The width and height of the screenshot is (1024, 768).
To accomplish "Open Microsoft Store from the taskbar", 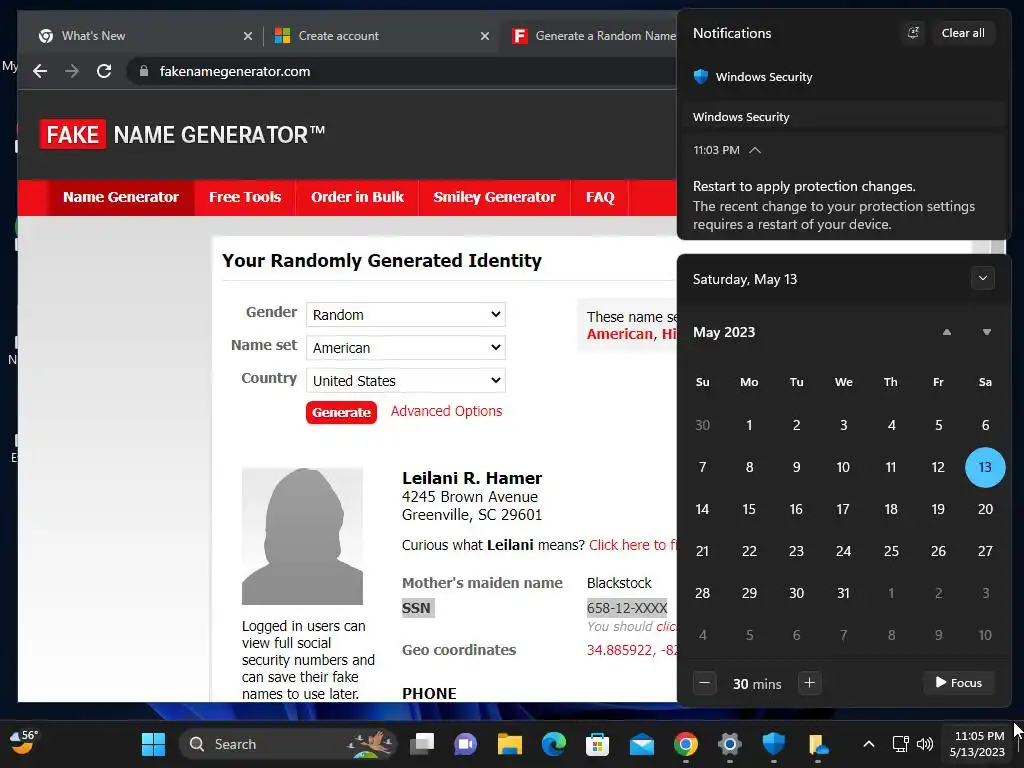I will (x=598, y=744).
